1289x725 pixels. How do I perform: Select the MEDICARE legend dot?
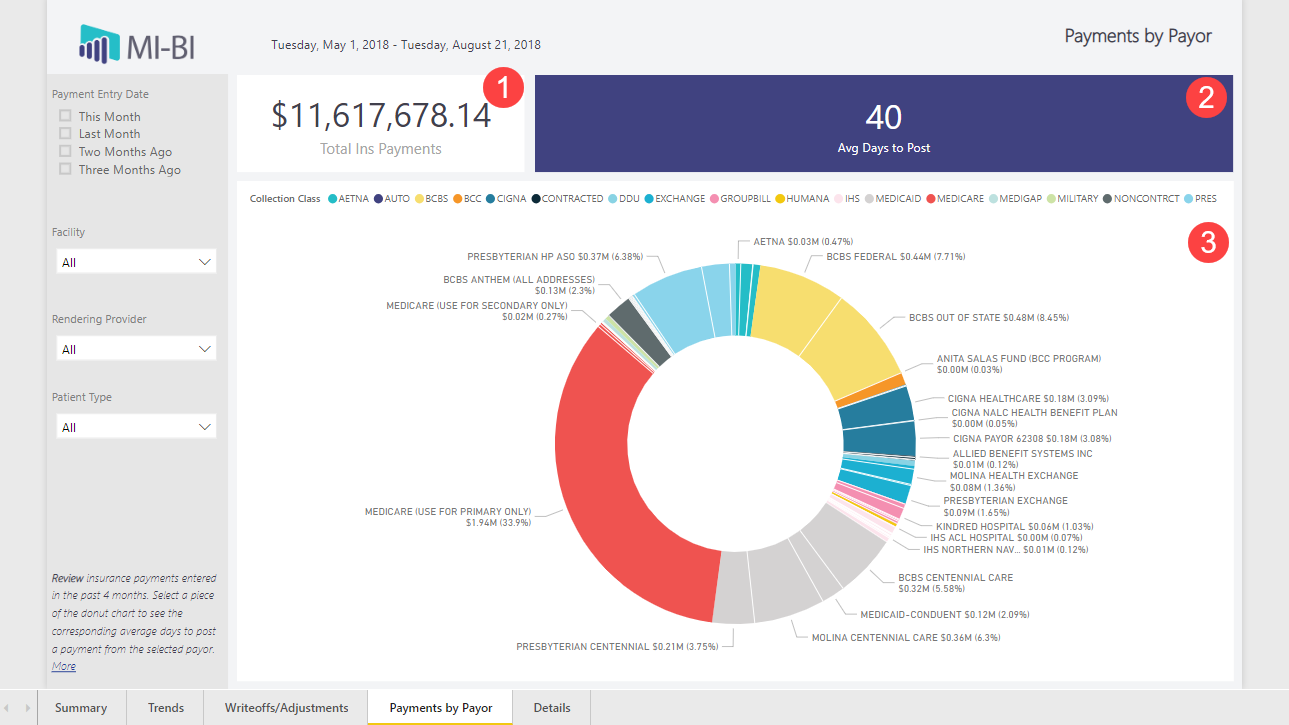933,199
